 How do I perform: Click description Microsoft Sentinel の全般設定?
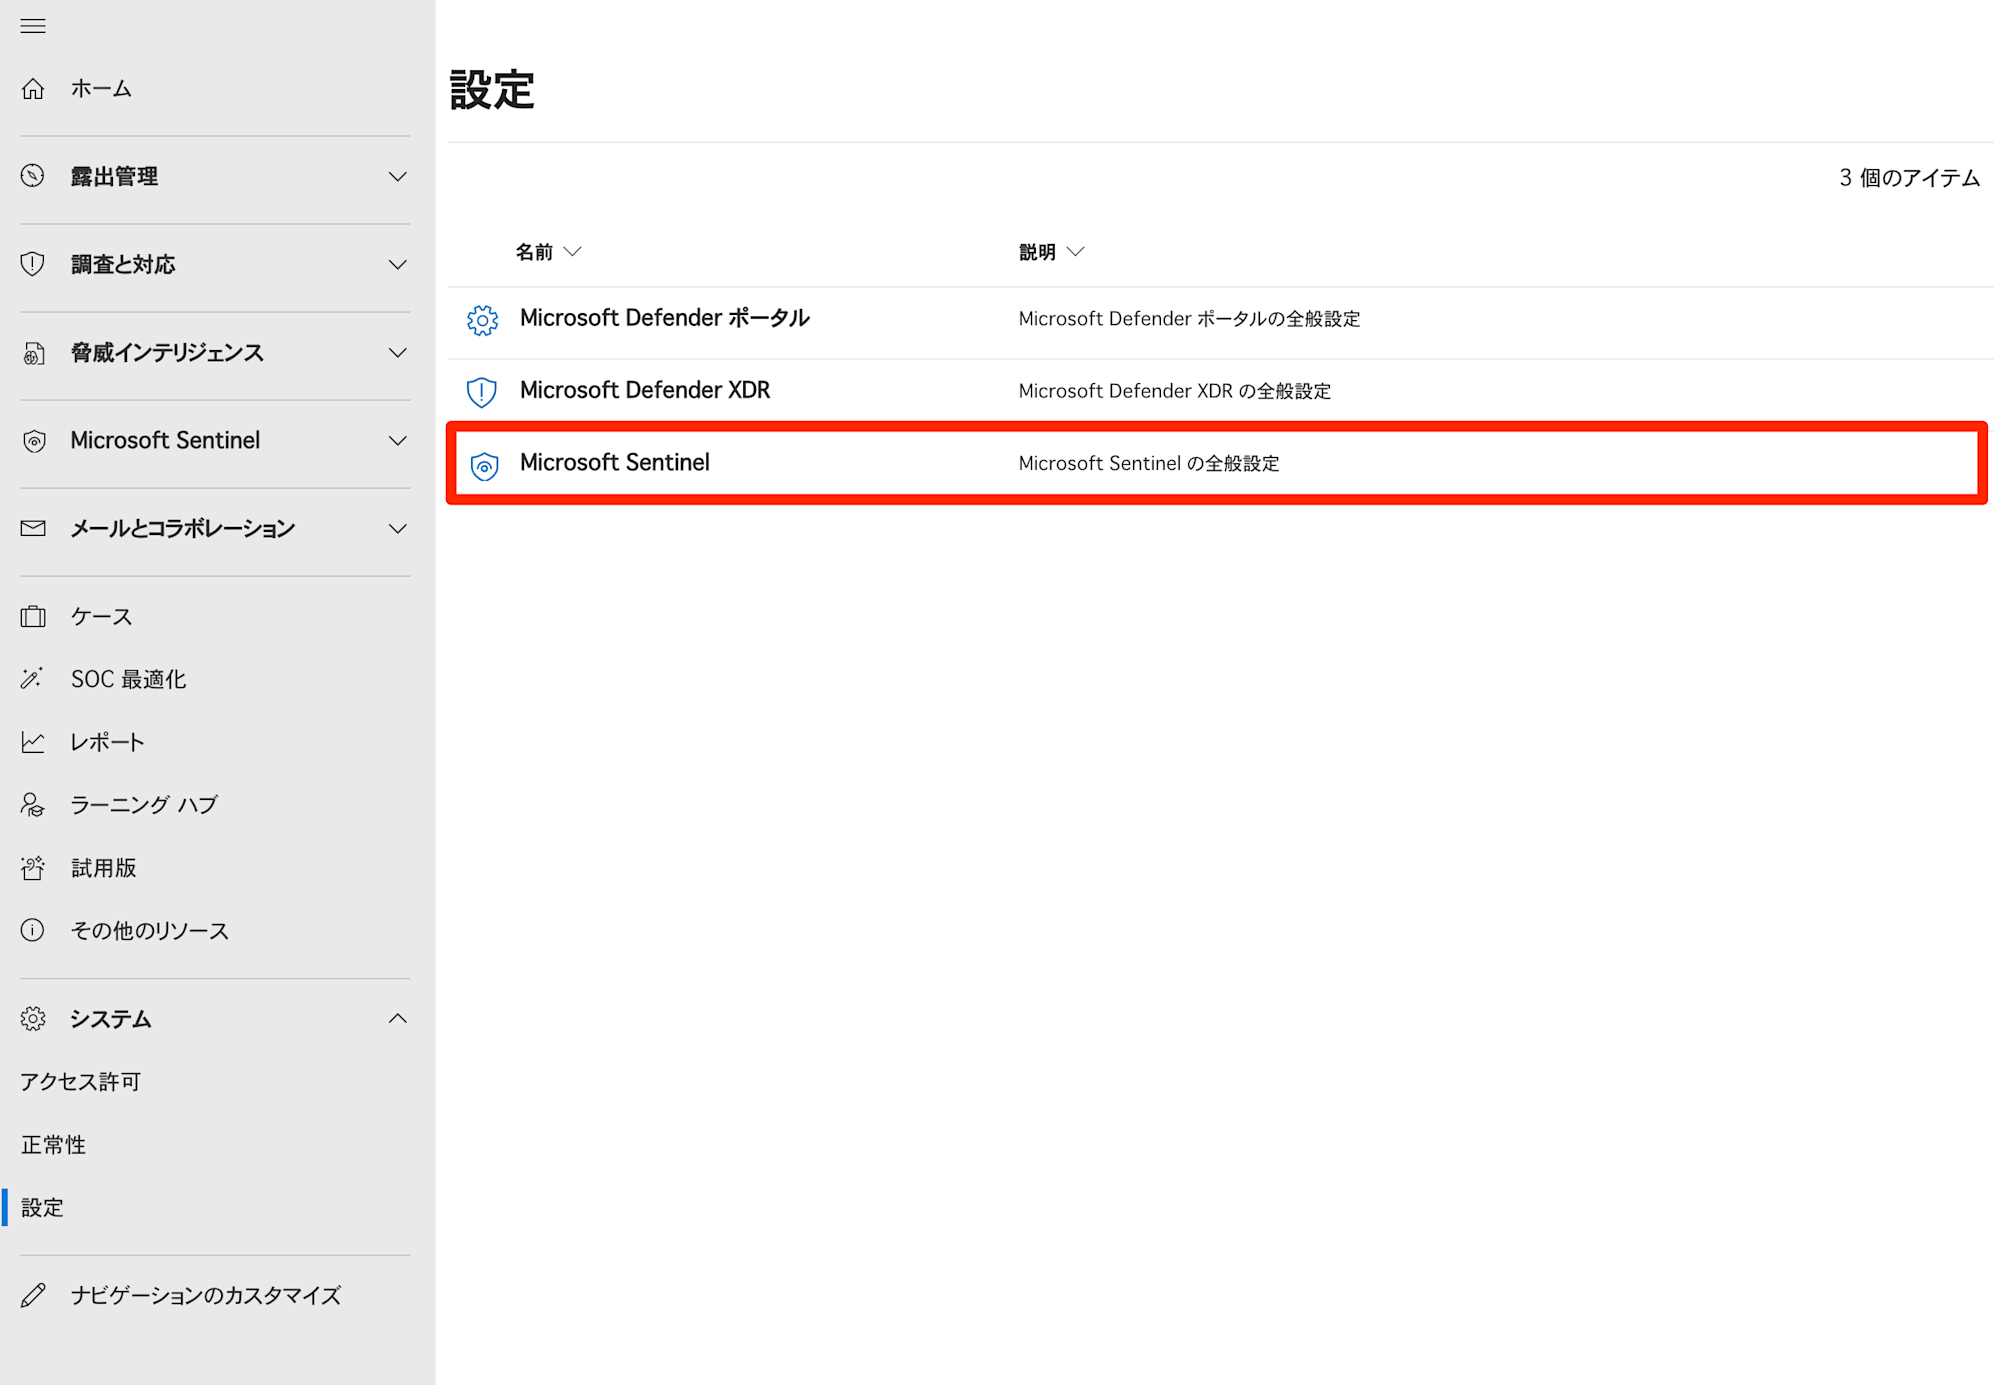[x=1148, y=463]
